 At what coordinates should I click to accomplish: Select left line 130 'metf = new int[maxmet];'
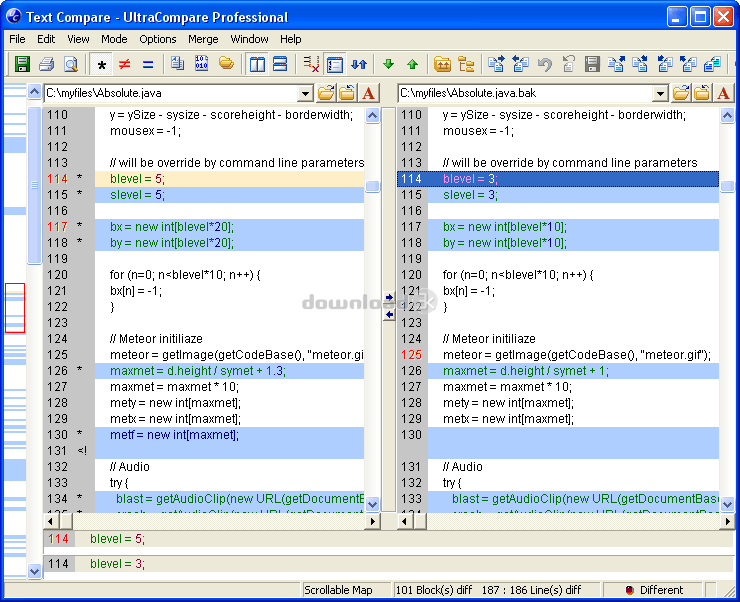point(229,435)
